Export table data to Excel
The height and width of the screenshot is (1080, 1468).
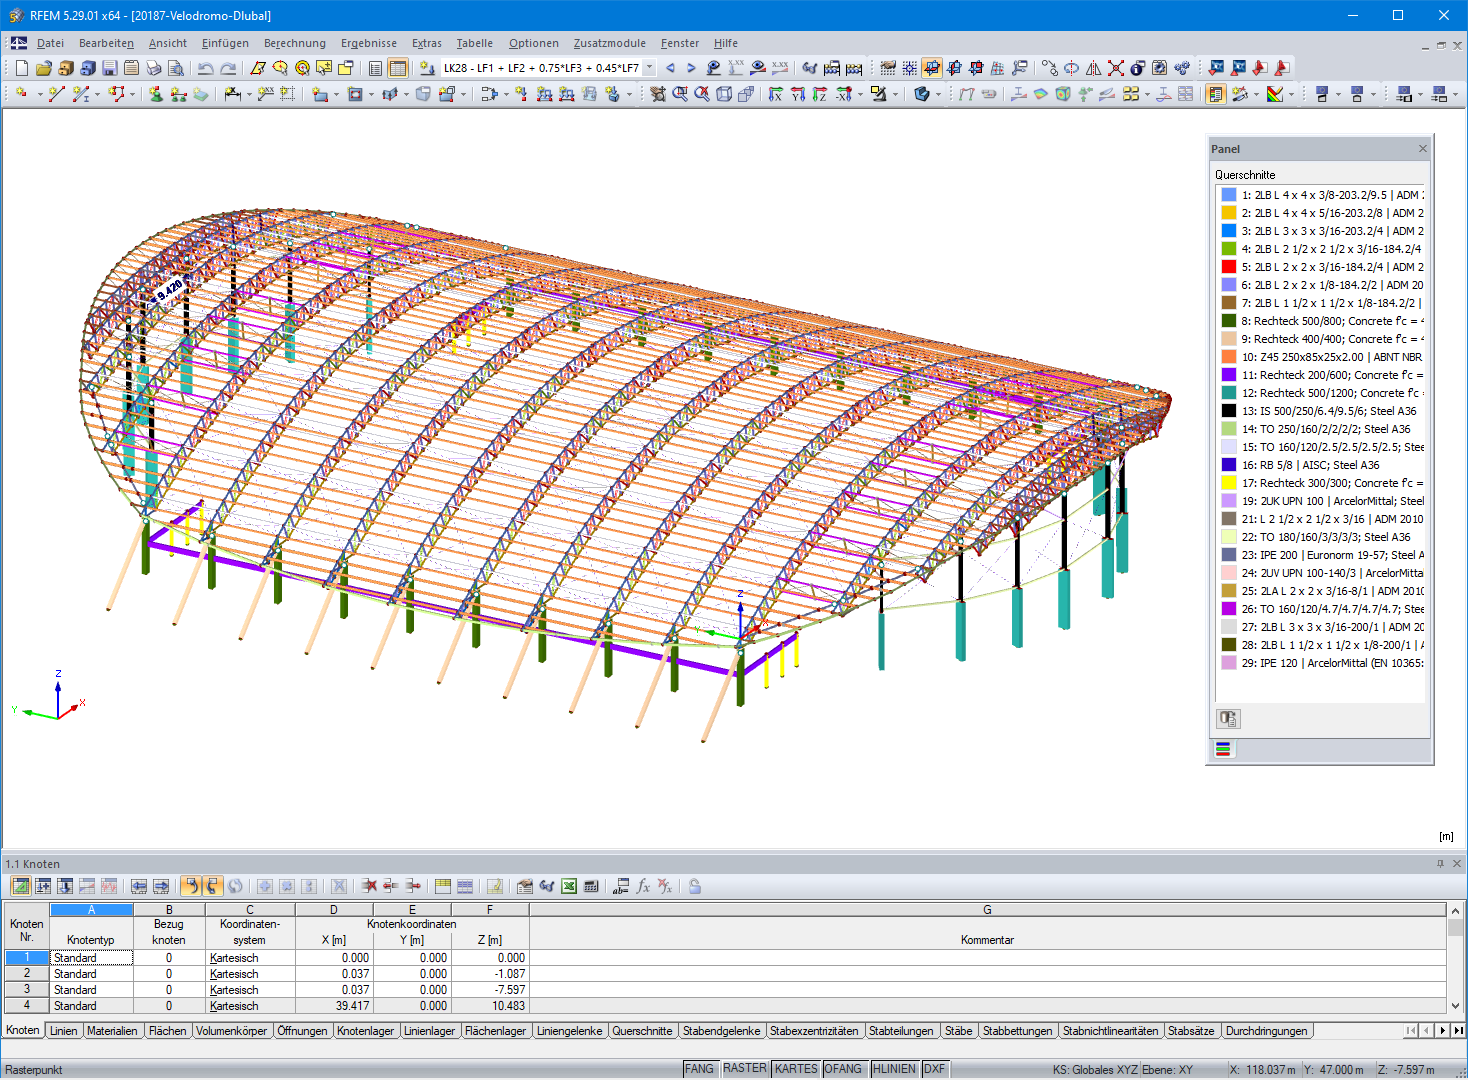[x=567, y=886]
